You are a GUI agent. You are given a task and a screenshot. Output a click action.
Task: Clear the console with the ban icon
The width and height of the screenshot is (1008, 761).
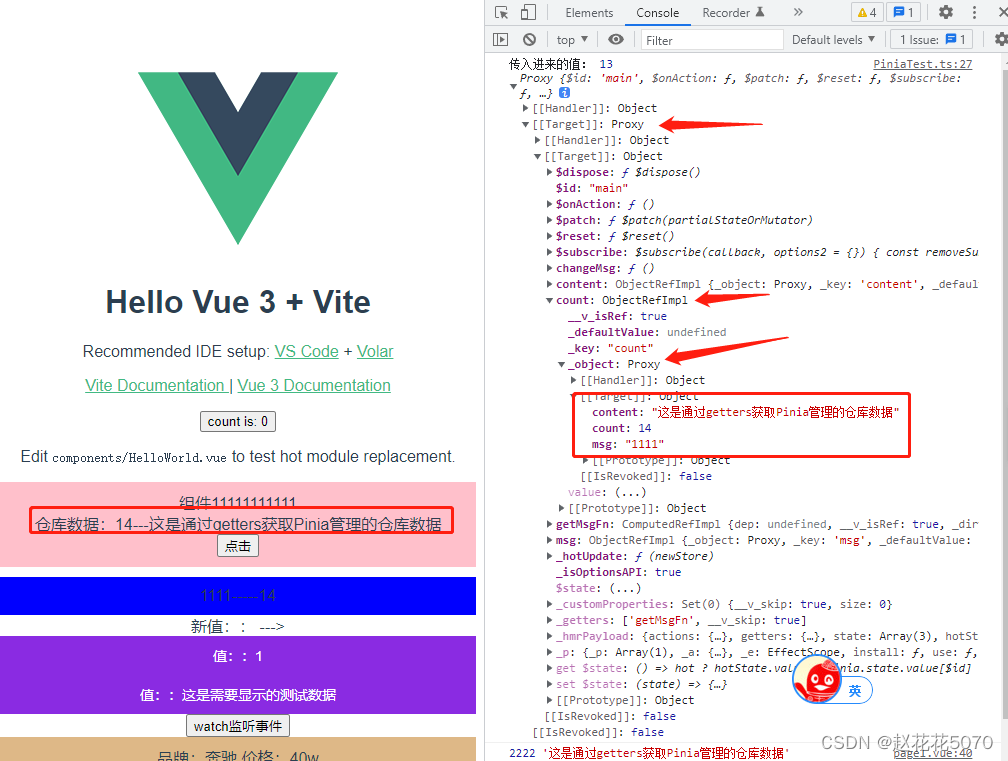coord(529,40)
